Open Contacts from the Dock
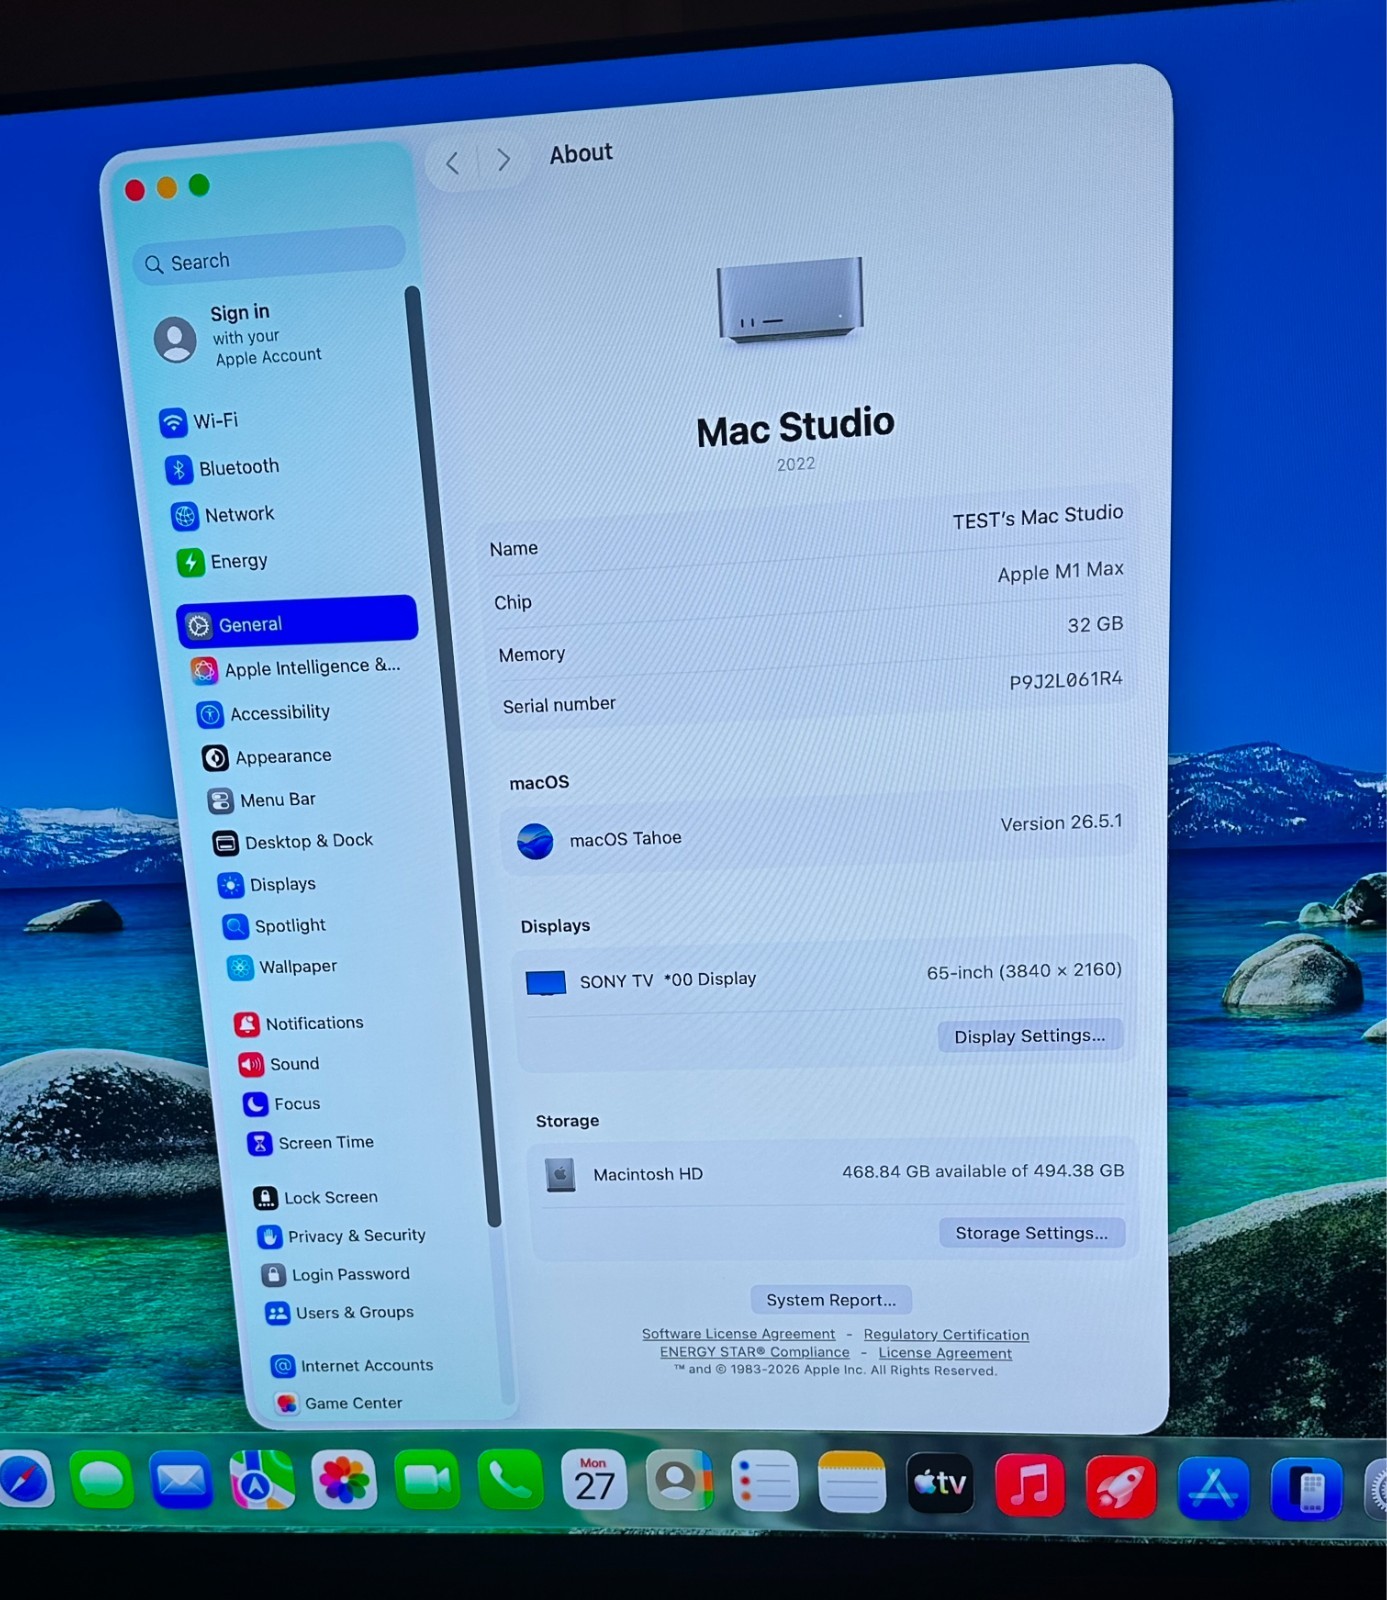 click(x=680, y=1481)
